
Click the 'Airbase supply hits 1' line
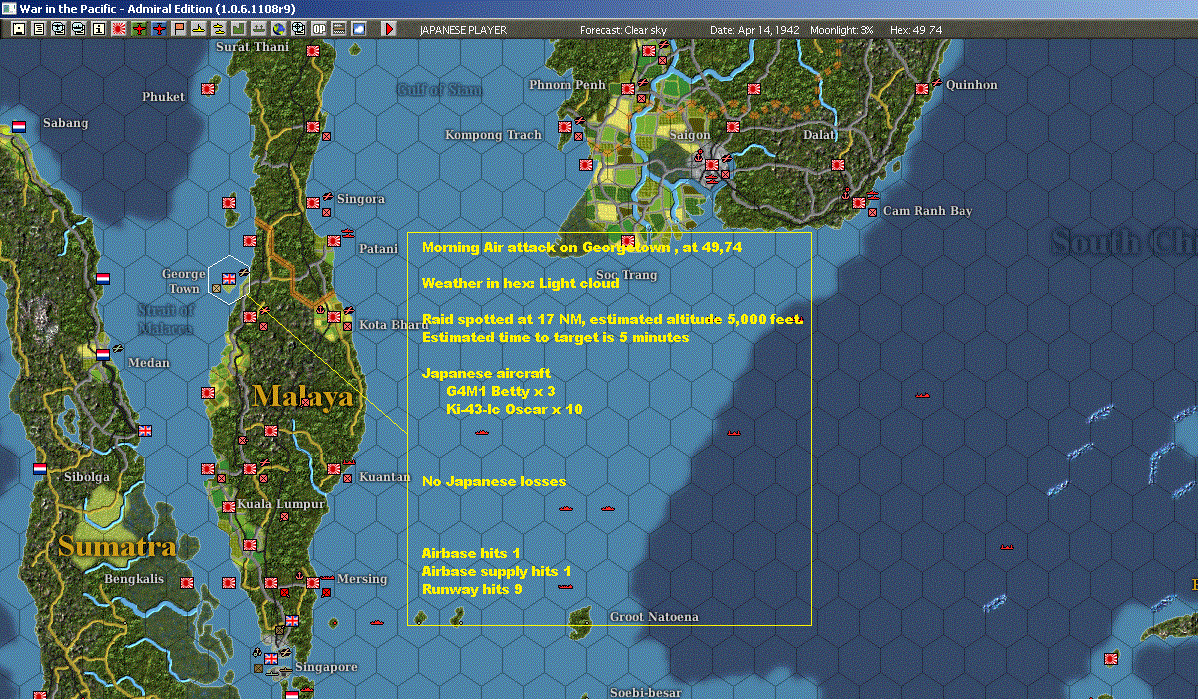pyautogui.click(x=496, y=571)
